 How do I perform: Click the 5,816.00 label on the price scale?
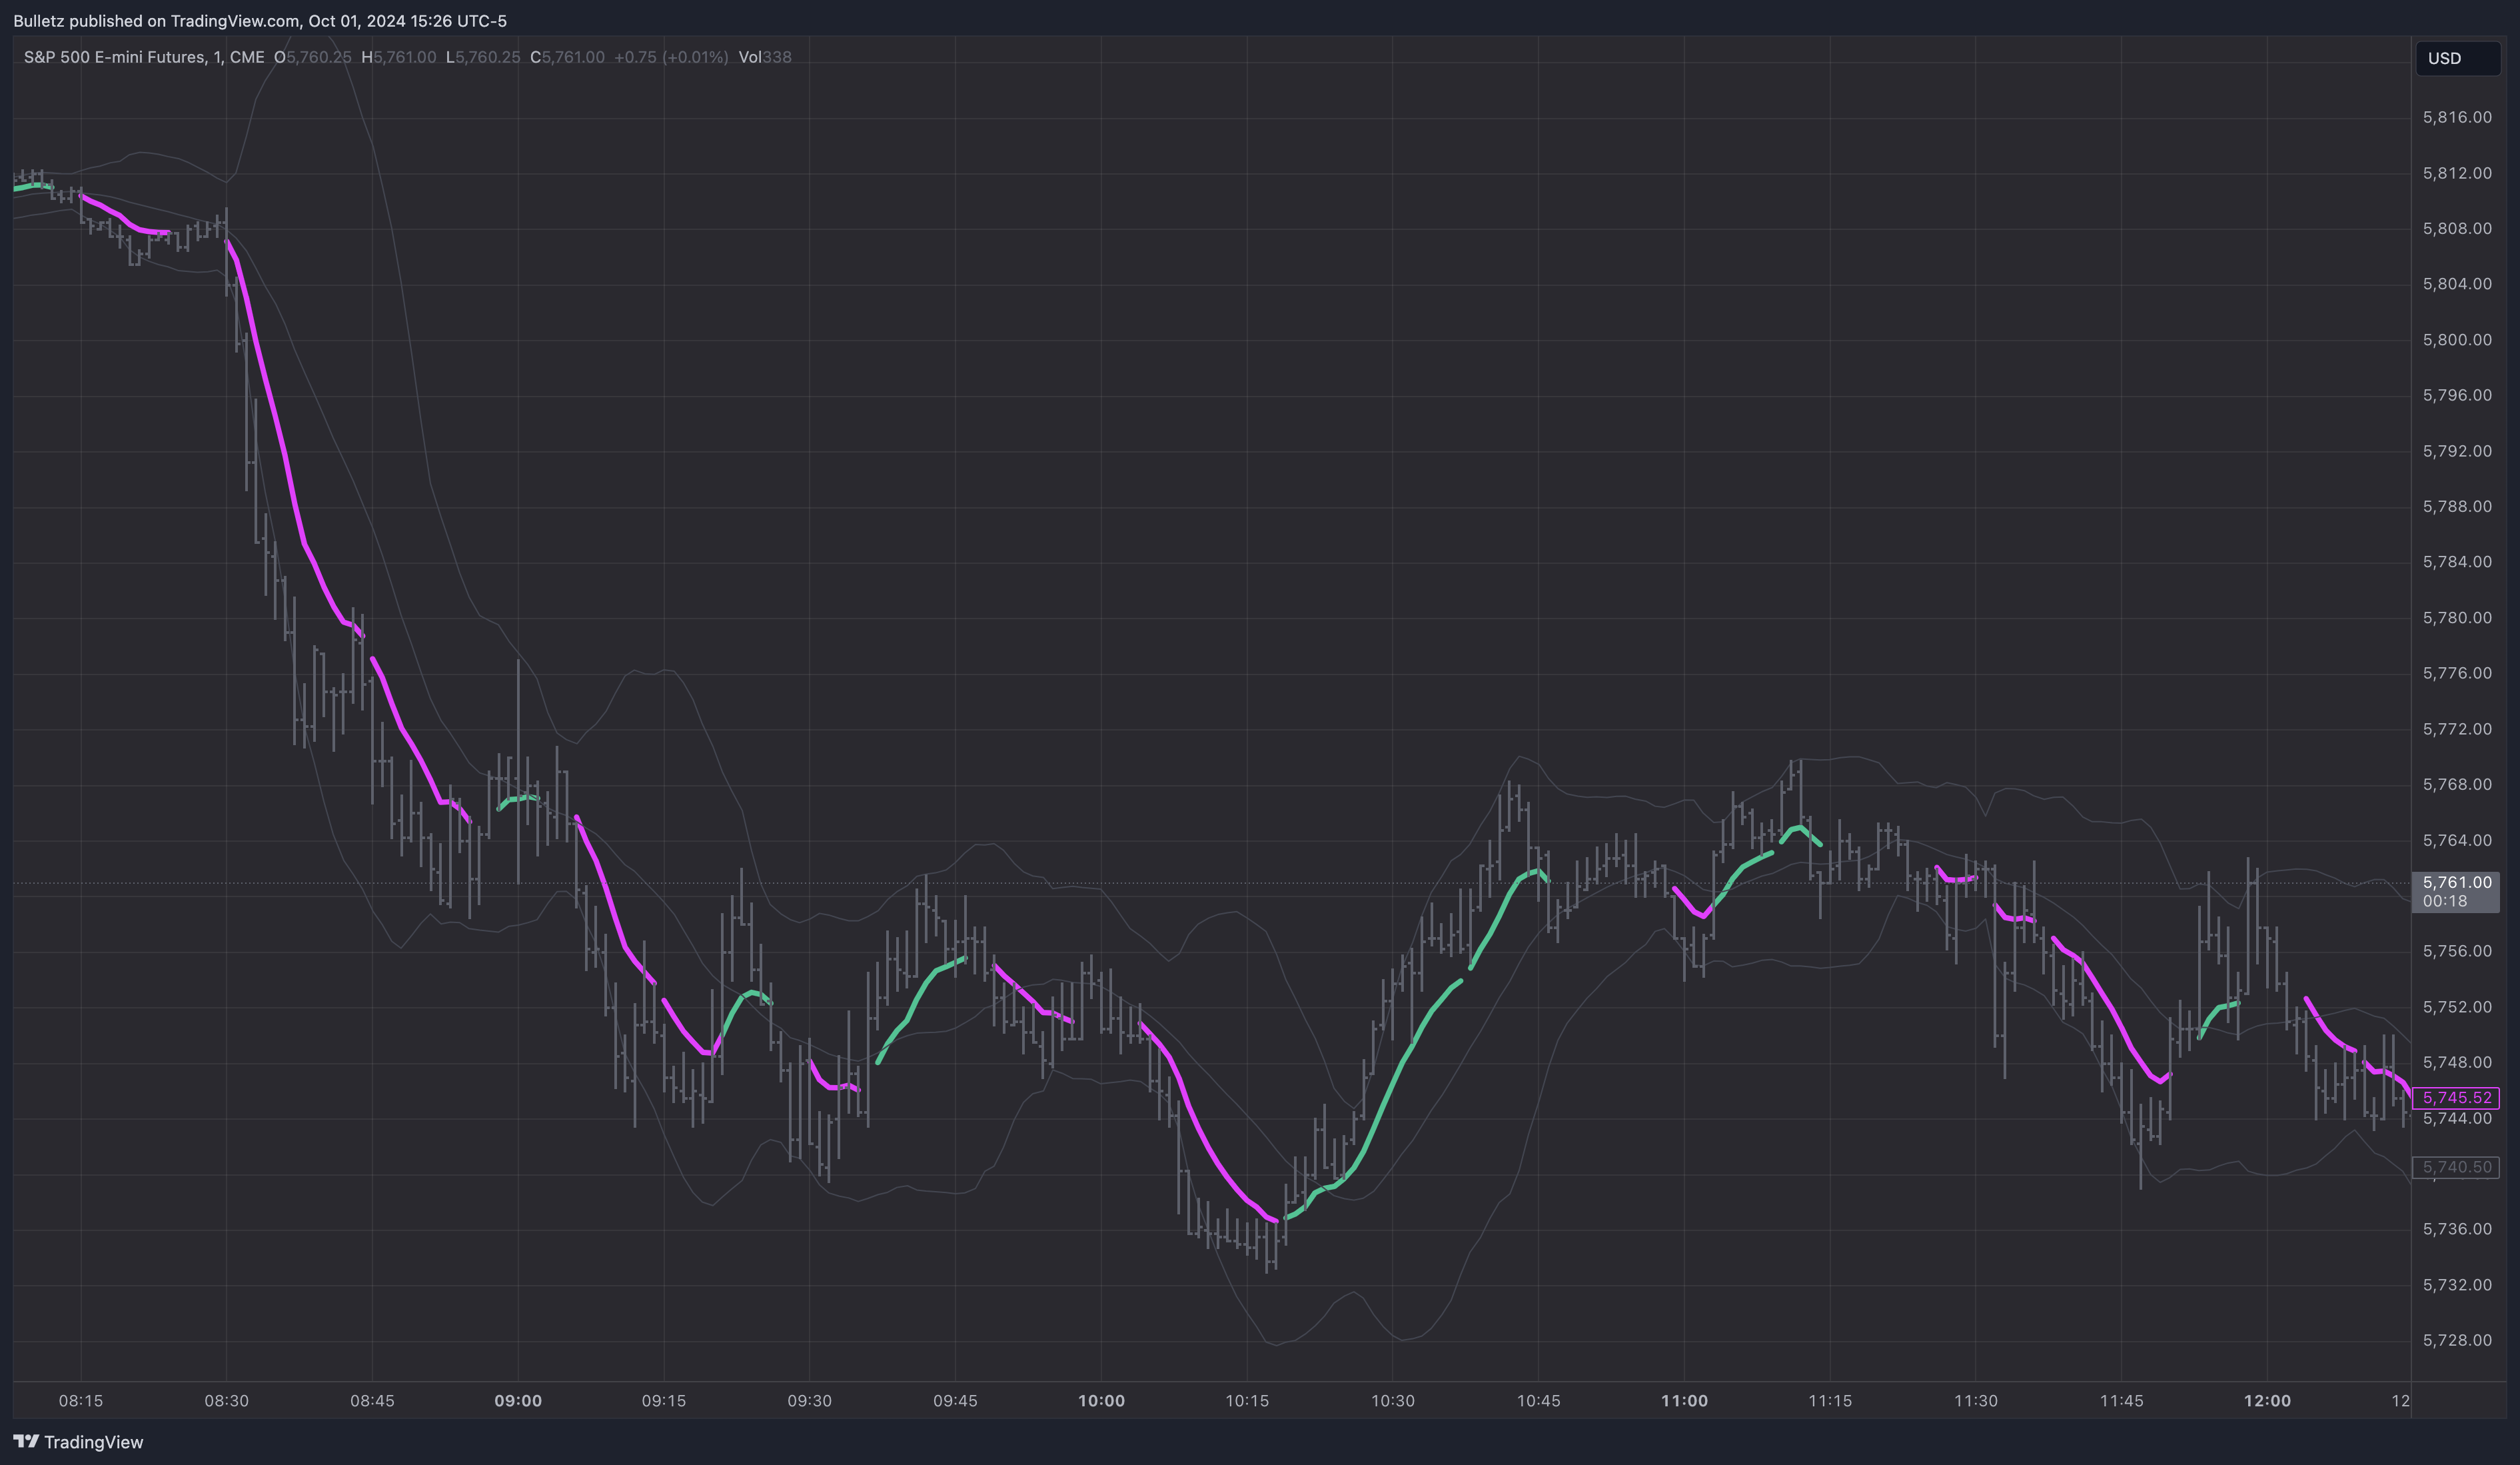tap(2456, 117)
